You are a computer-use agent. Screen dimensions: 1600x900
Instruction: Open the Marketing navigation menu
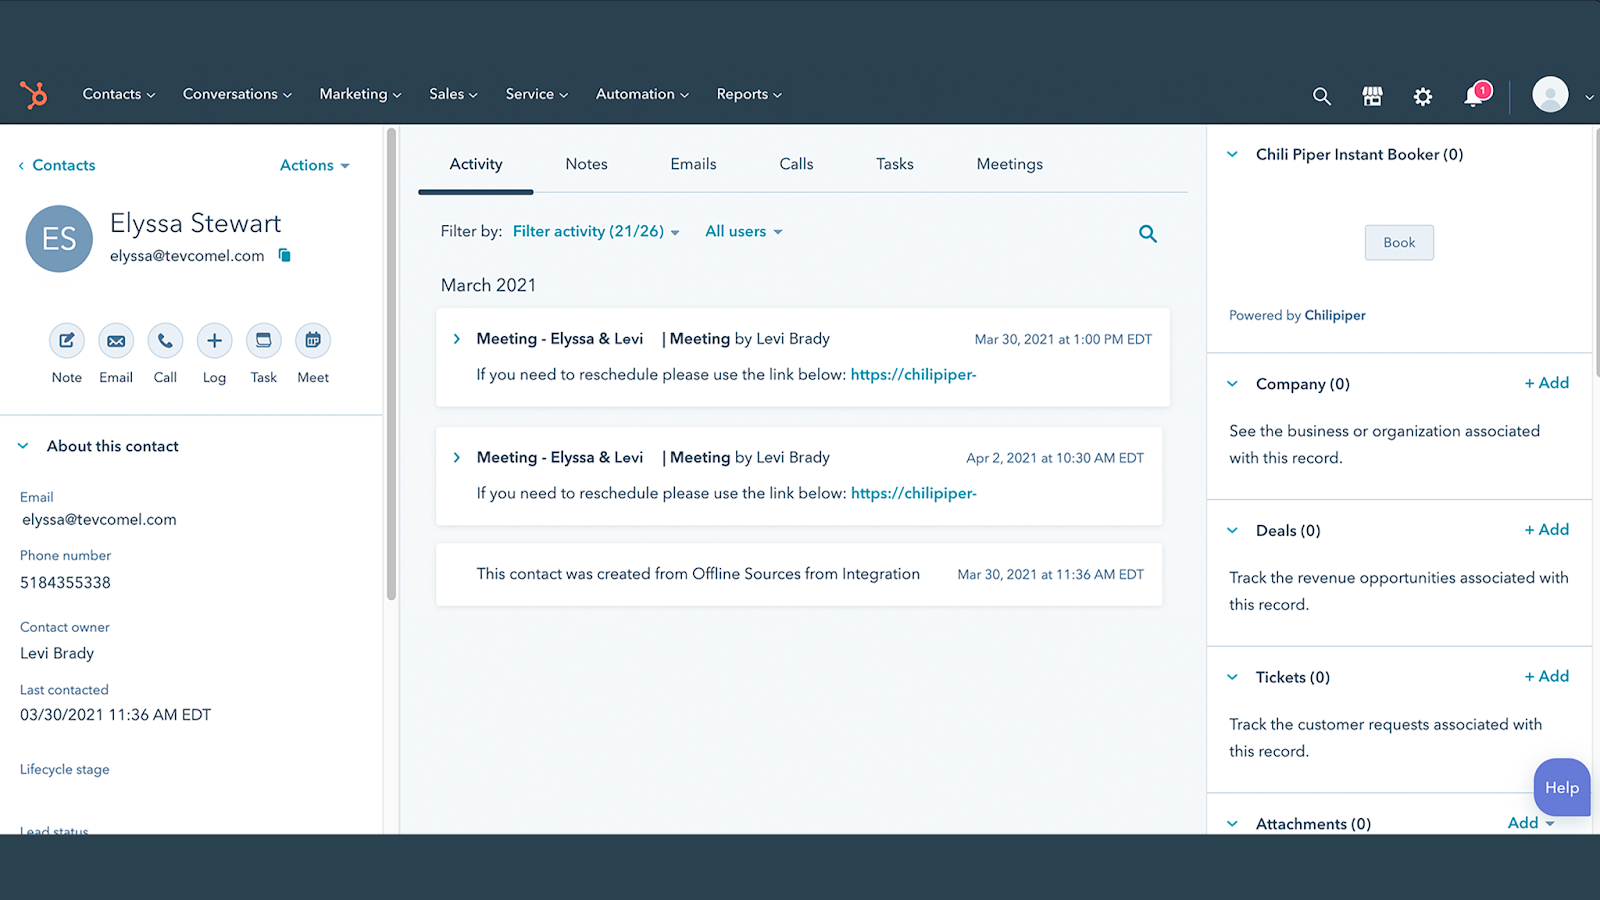pos(360,94)
